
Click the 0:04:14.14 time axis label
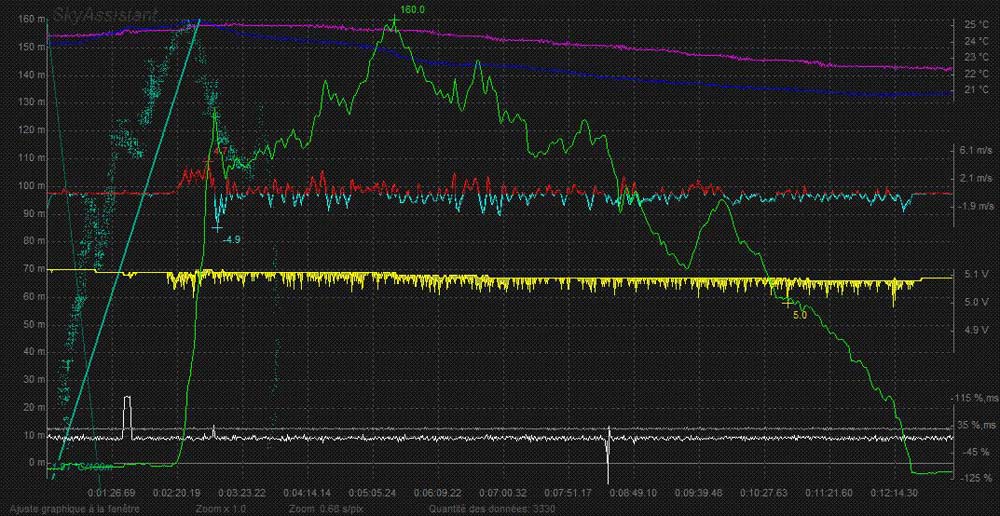(307, 493)
